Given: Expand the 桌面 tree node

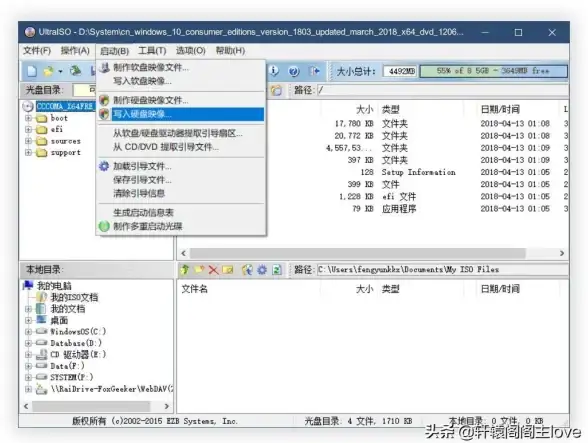Looking at the screenshot, I should coord(28,320).
